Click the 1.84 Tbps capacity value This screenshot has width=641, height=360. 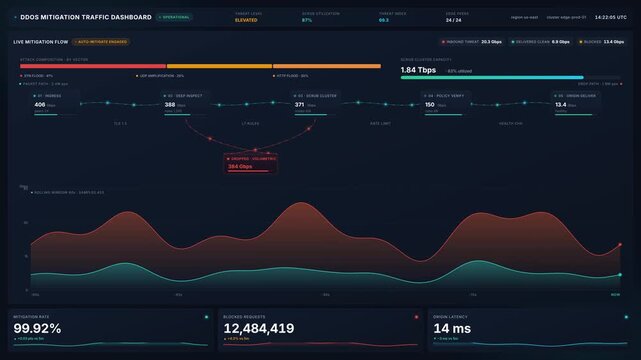[418, 70]
